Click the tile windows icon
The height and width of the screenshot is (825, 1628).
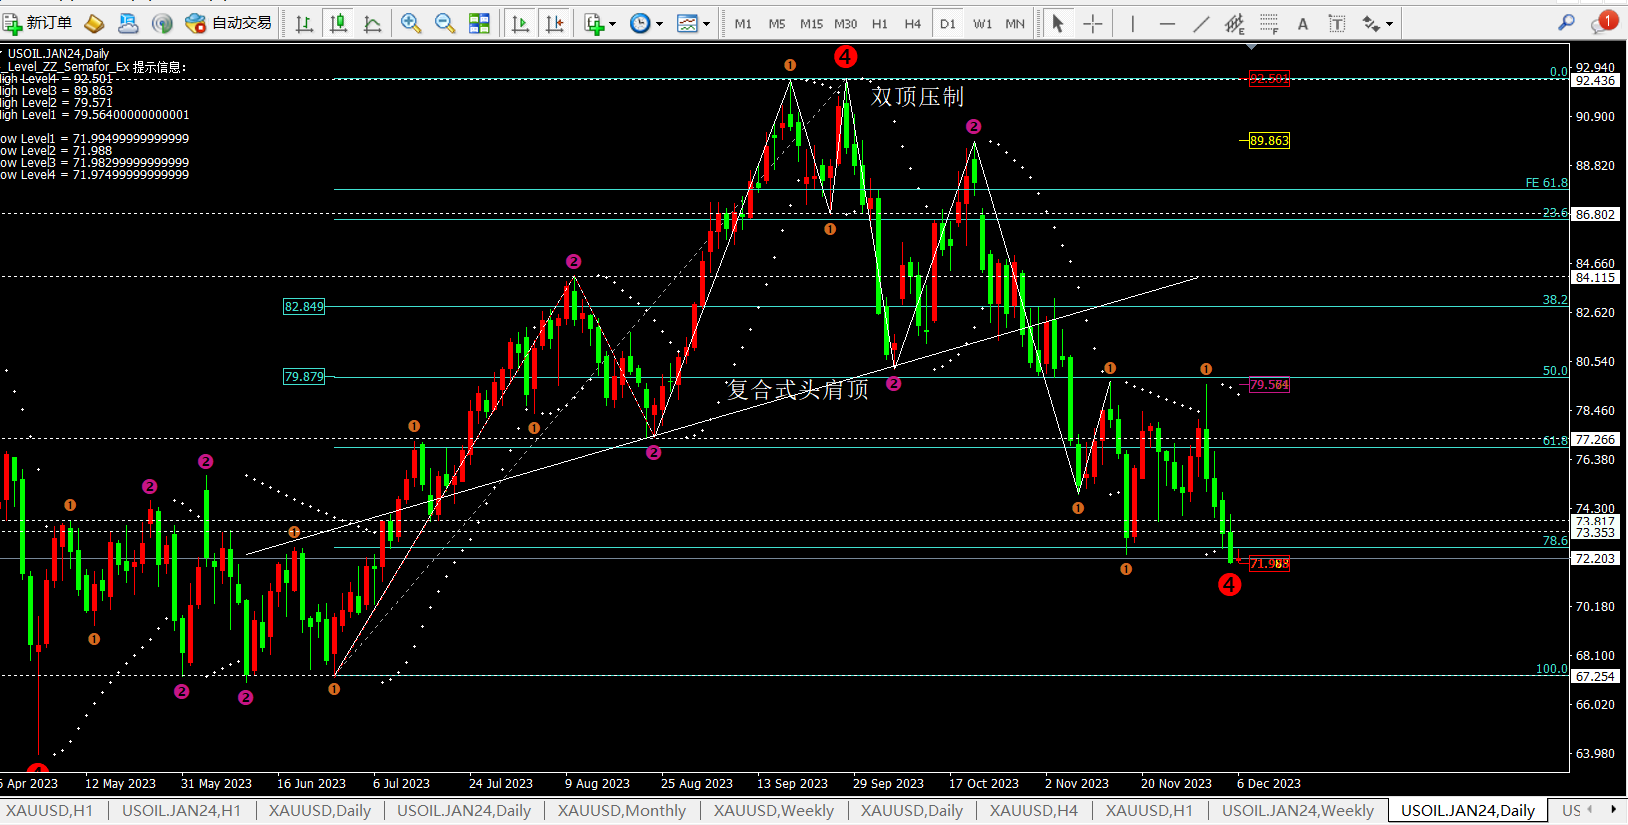click(480, 23)
